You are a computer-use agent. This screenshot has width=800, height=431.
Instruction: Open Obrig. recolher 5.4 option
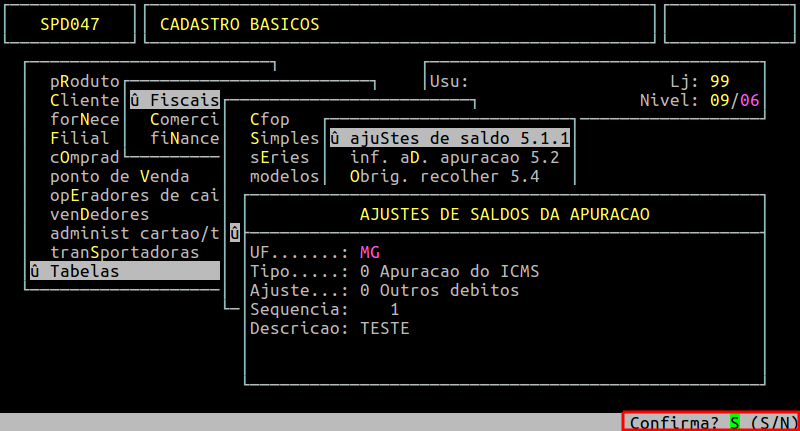click(x=444, y=176)
